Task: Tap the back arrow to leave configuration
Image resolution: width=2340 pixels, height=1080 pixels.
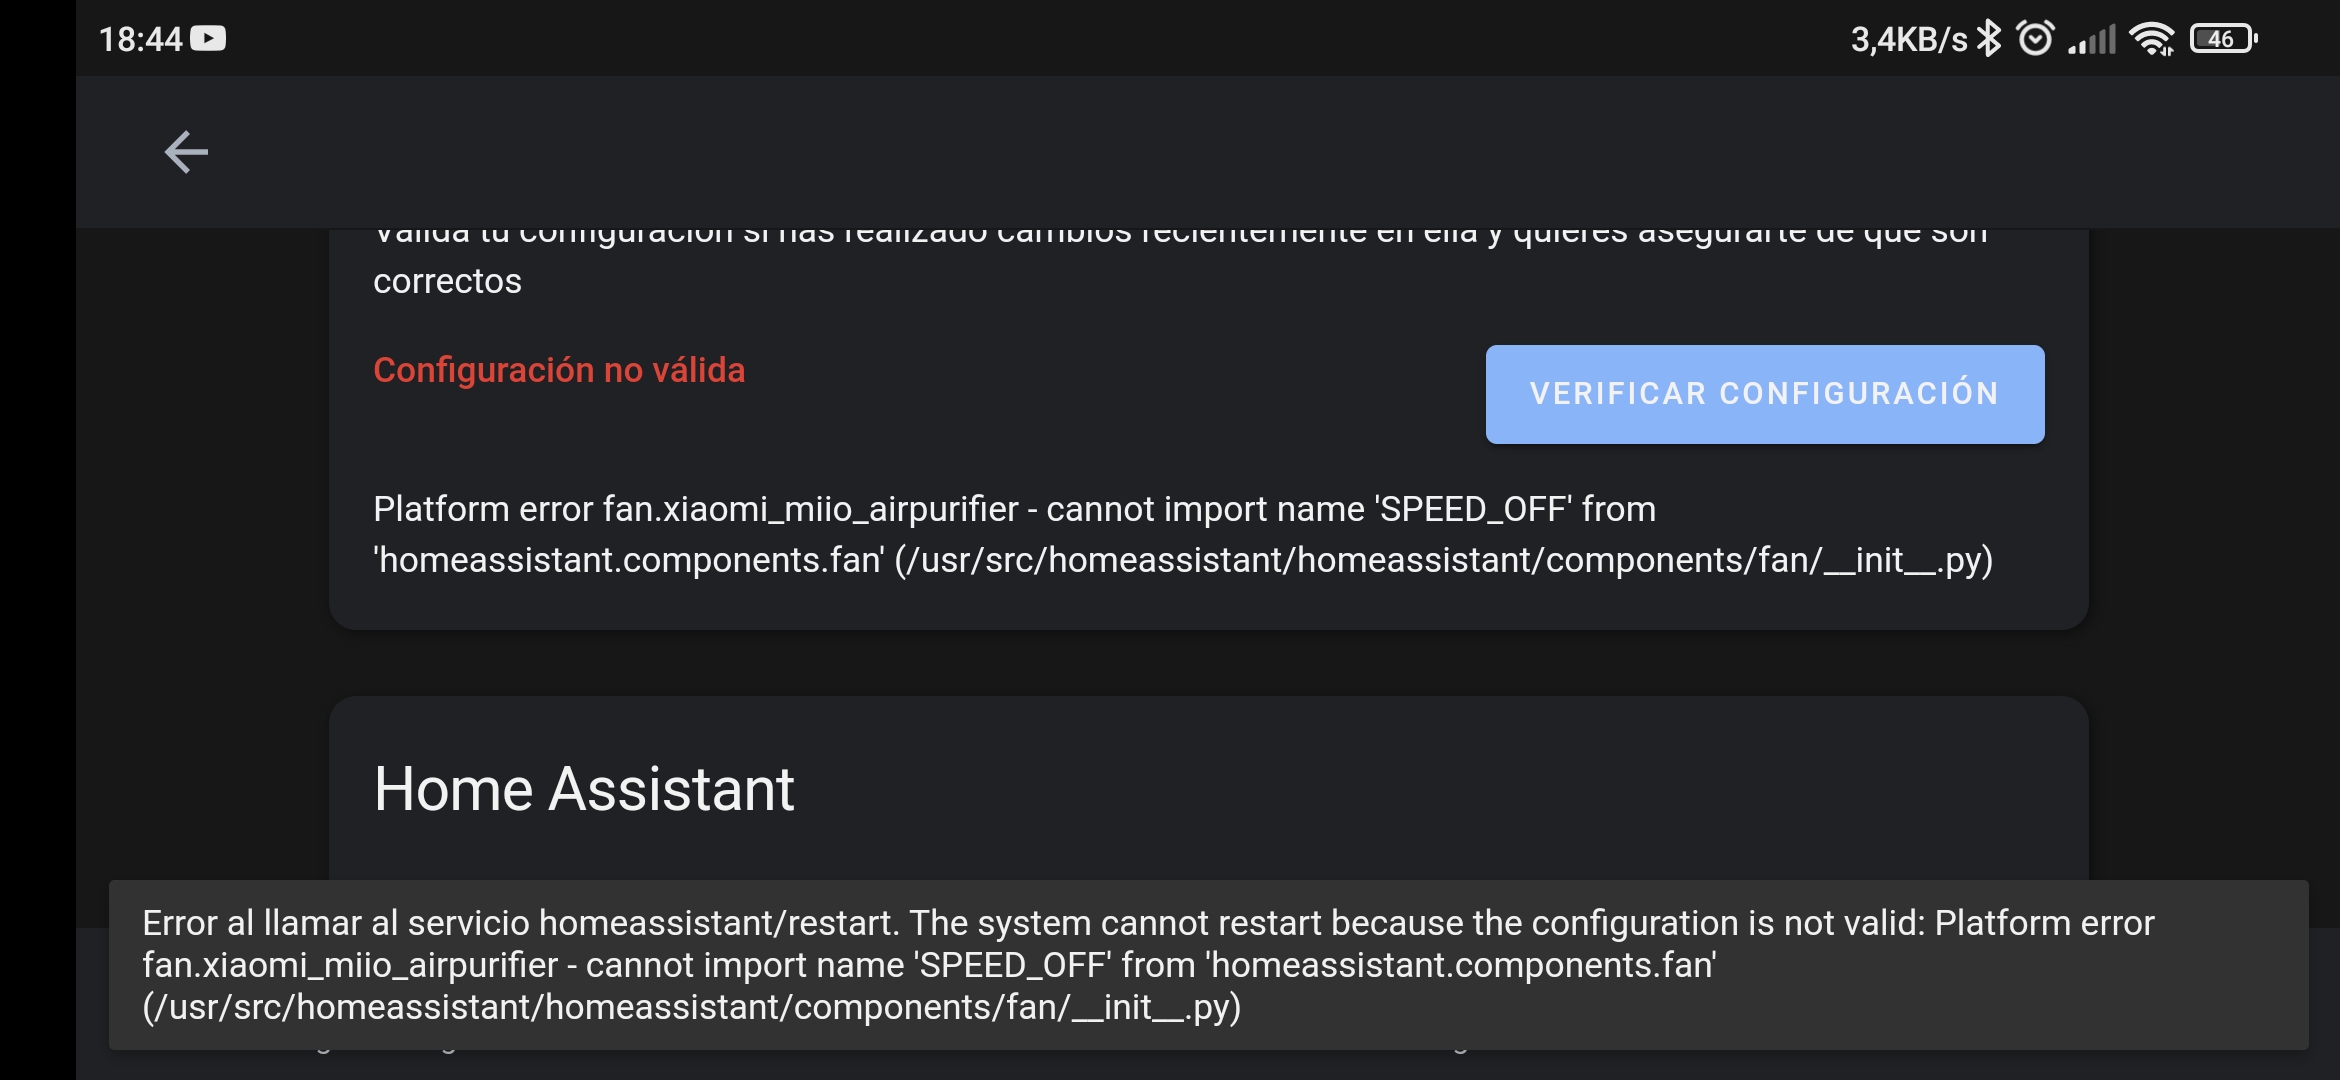Action: click(186, 152)
